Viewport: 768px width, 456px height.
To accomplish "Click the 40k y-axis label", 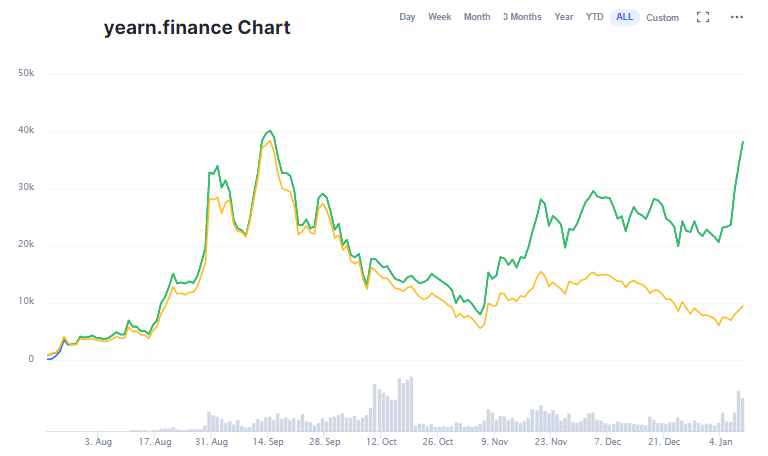I will [x=24, y=131].
